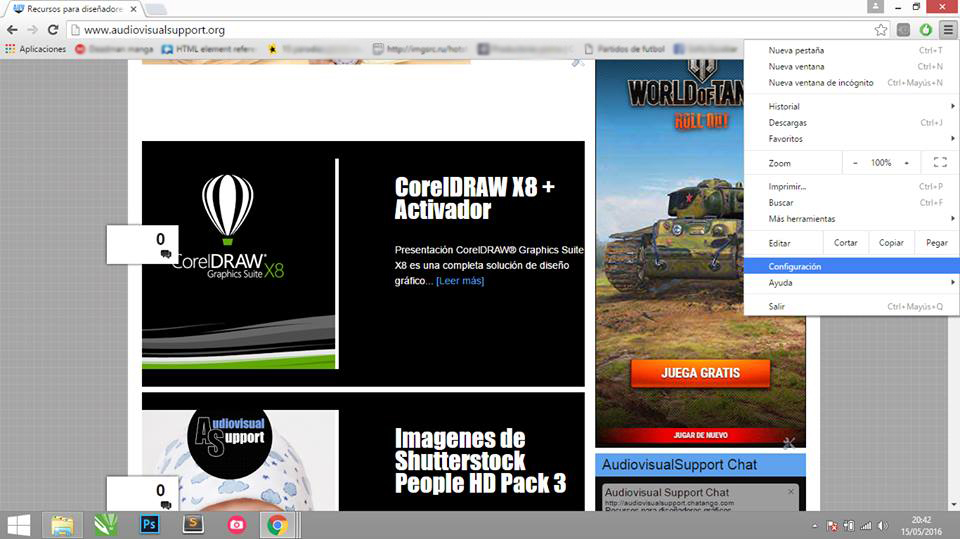Choose Salir to quit Chrome
This screenshot has width=960, height=539.
(852, 306)
